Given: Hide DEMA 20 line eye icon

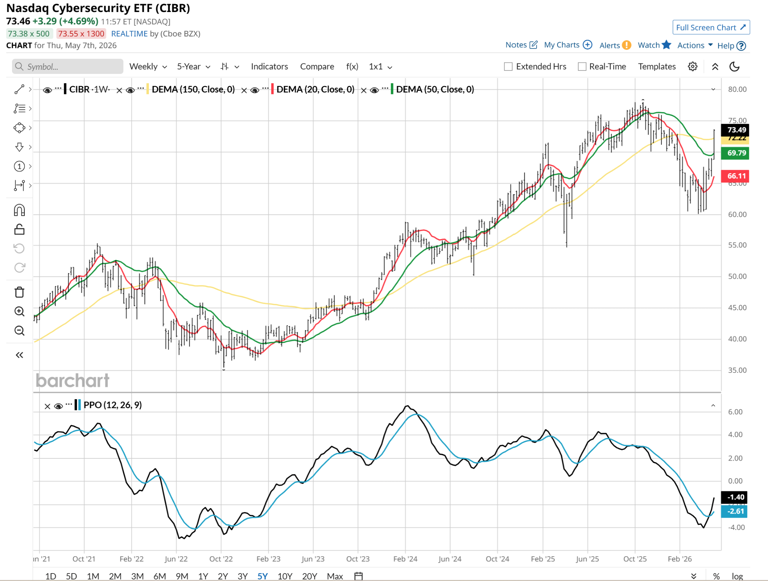Looking at the screenshot, I should tap(255, 90).
